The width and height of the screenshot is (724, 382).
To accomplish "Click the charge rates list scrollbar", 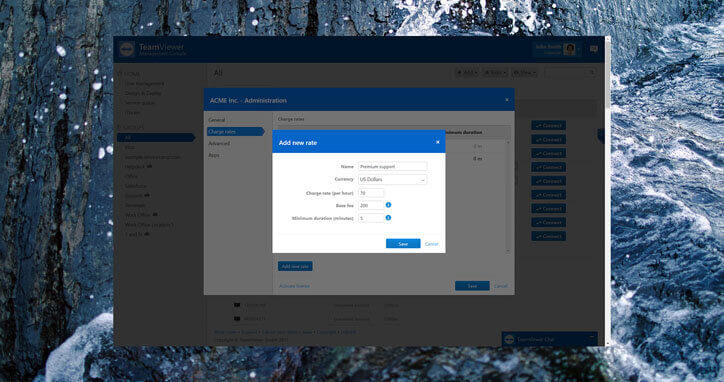I will pos(508,196).
